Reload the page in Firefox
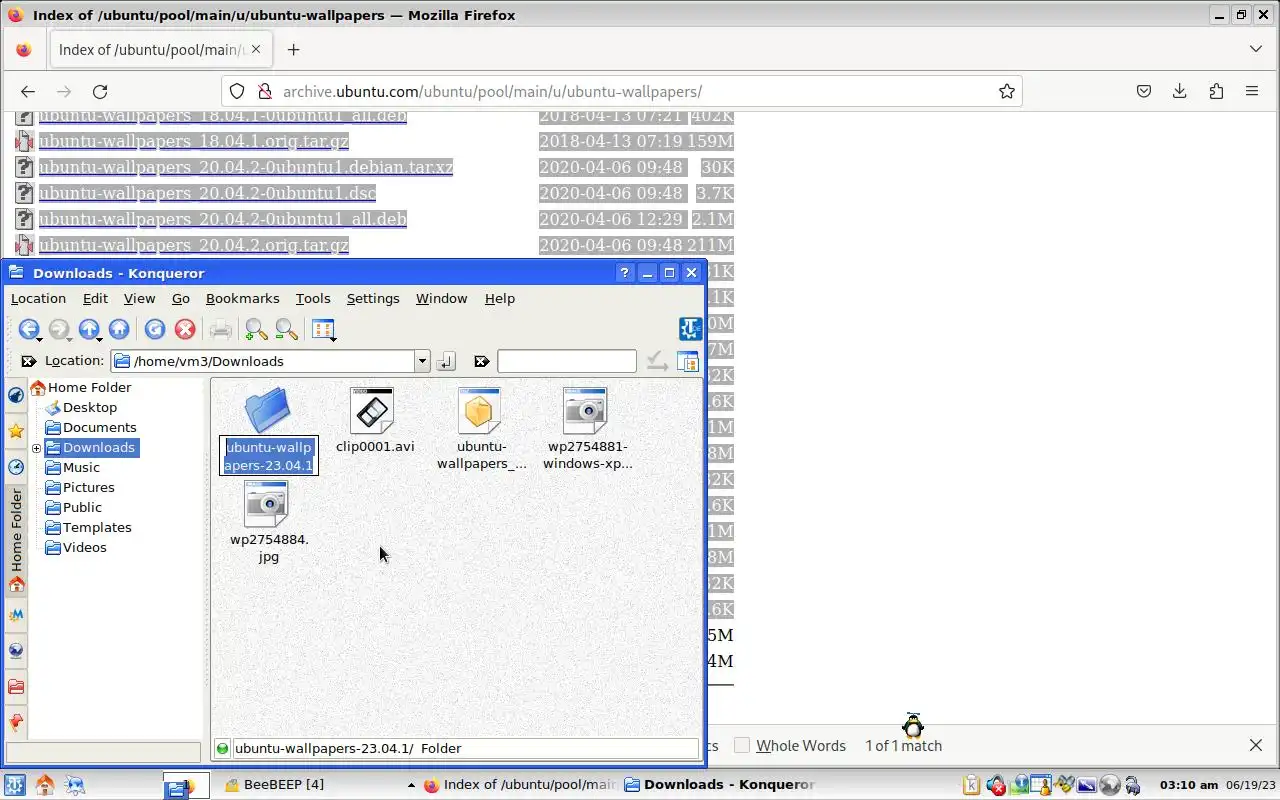1280x800 pixels. click(x=100, y=91)
